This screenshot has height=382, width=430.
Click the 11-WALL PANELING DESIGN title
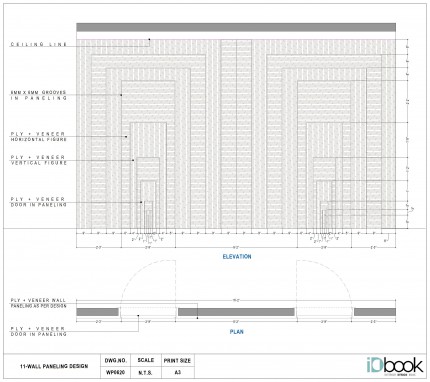point(54,366)
